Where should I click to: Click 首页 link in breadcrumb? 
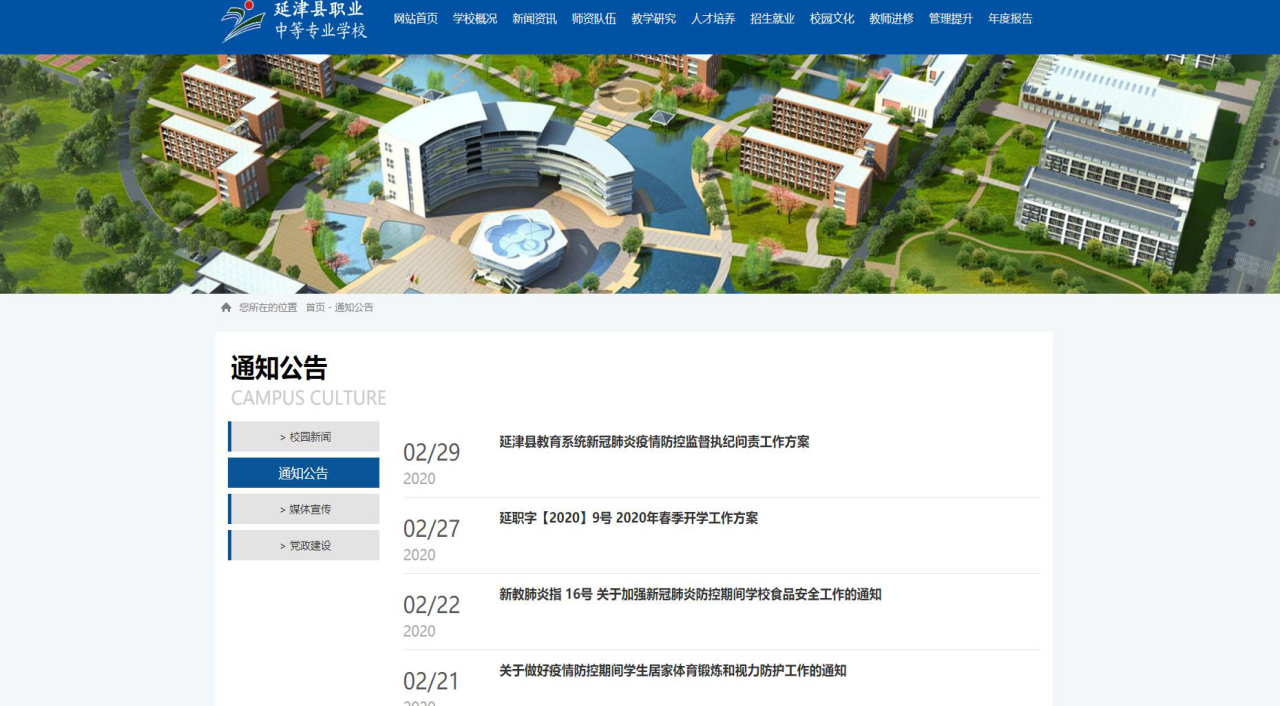315,308
